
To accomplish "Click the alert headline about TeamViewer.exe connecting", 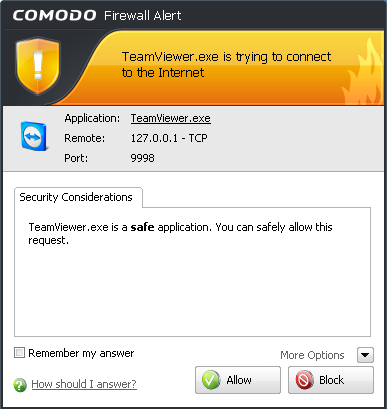I will coord(226,65).
